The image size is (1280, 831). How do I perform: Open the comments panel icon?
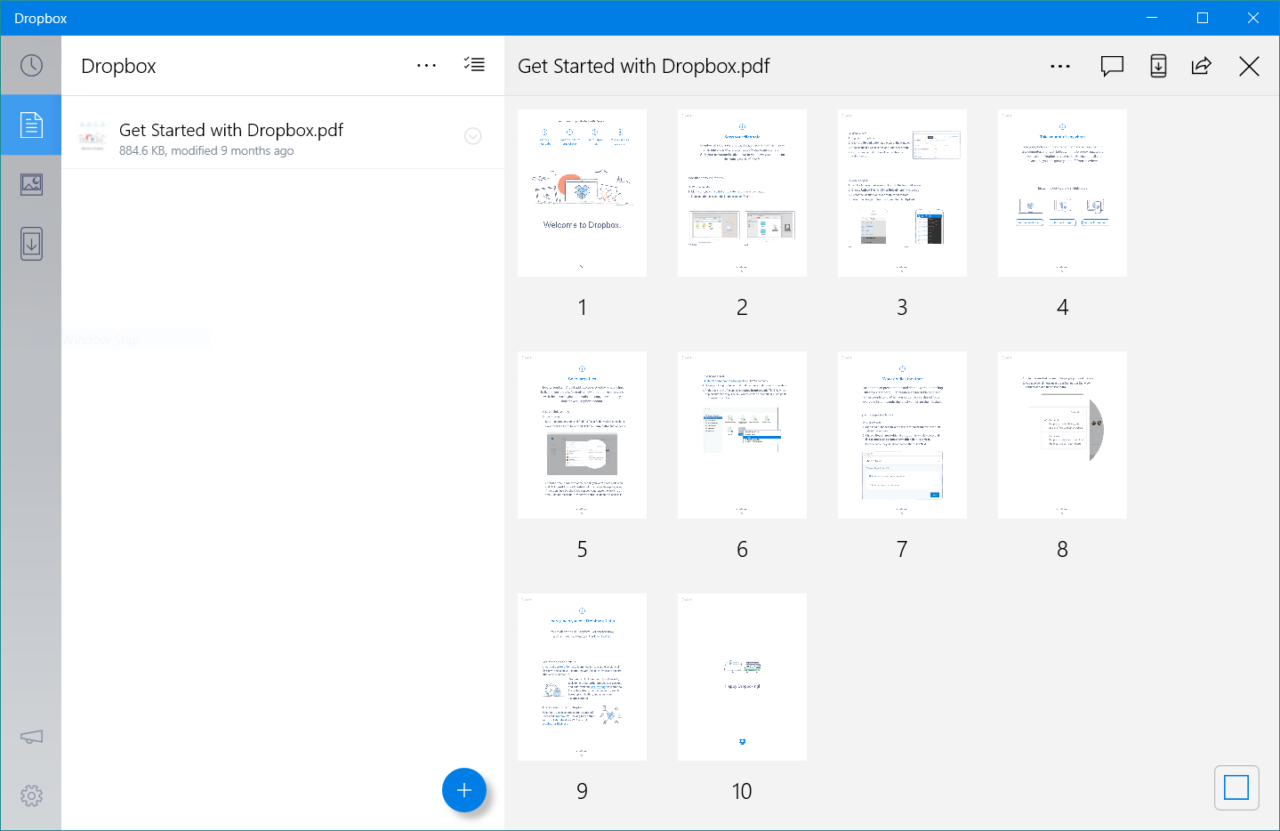[1111, 67]
